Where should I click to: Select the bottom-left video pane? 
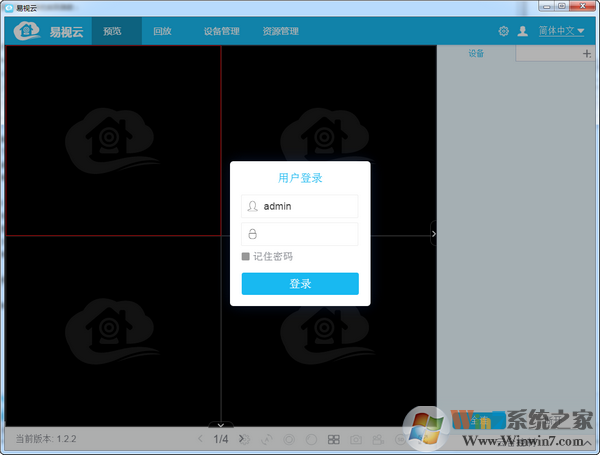tap(113, 331)
